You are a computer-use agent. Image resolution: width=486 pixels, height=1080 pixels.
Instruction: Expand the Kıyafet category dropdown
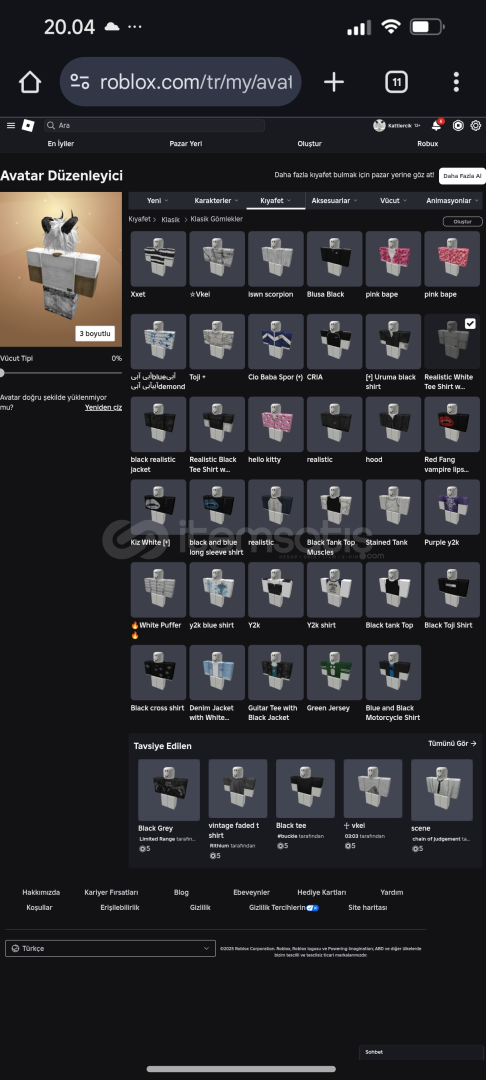click(x=275, y=200)
